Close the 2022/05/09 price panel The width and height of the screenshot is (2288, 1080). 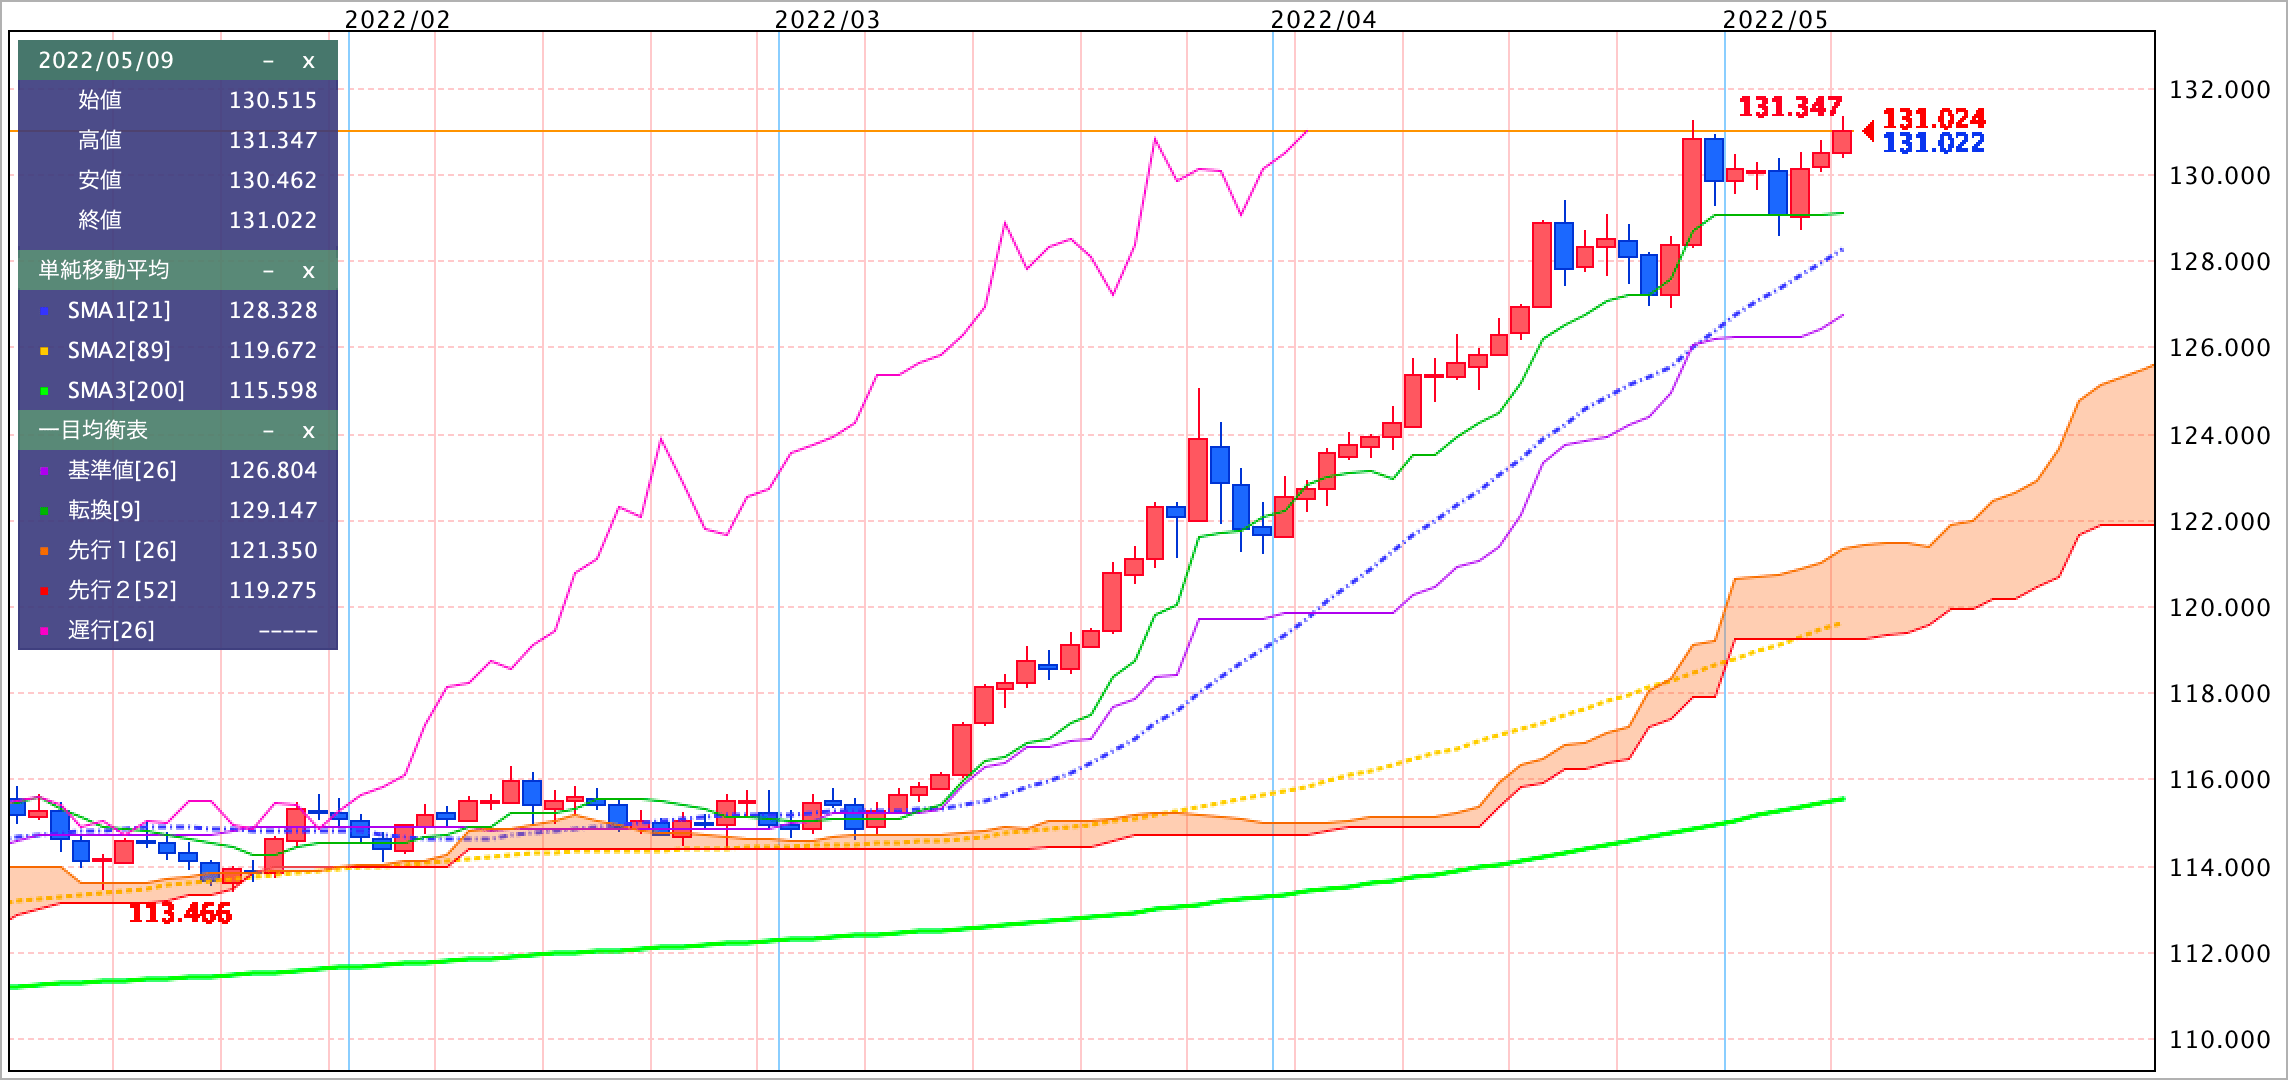coord(308,61)
